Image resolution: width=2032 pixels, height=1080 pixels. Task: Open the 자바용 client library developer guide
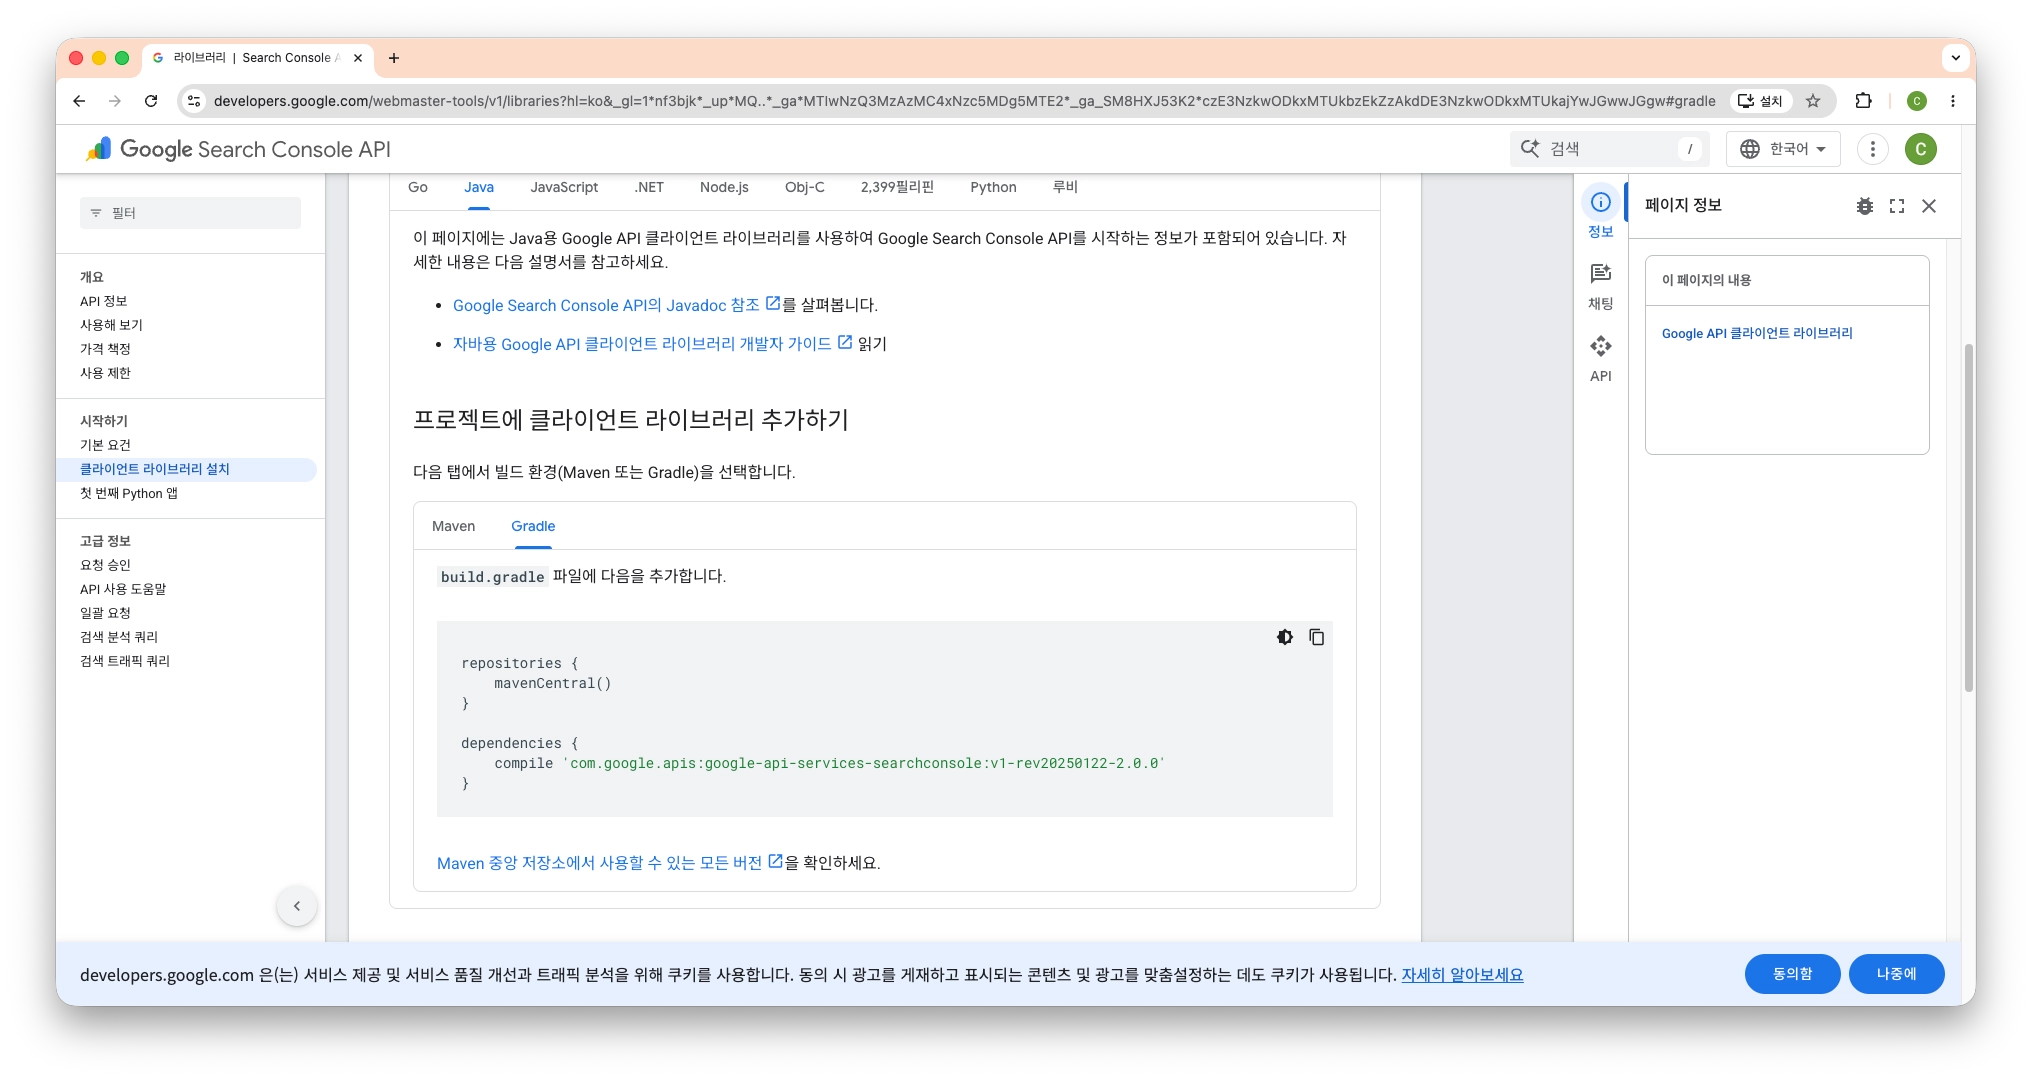pyautogui.click(x=652, y=343)
